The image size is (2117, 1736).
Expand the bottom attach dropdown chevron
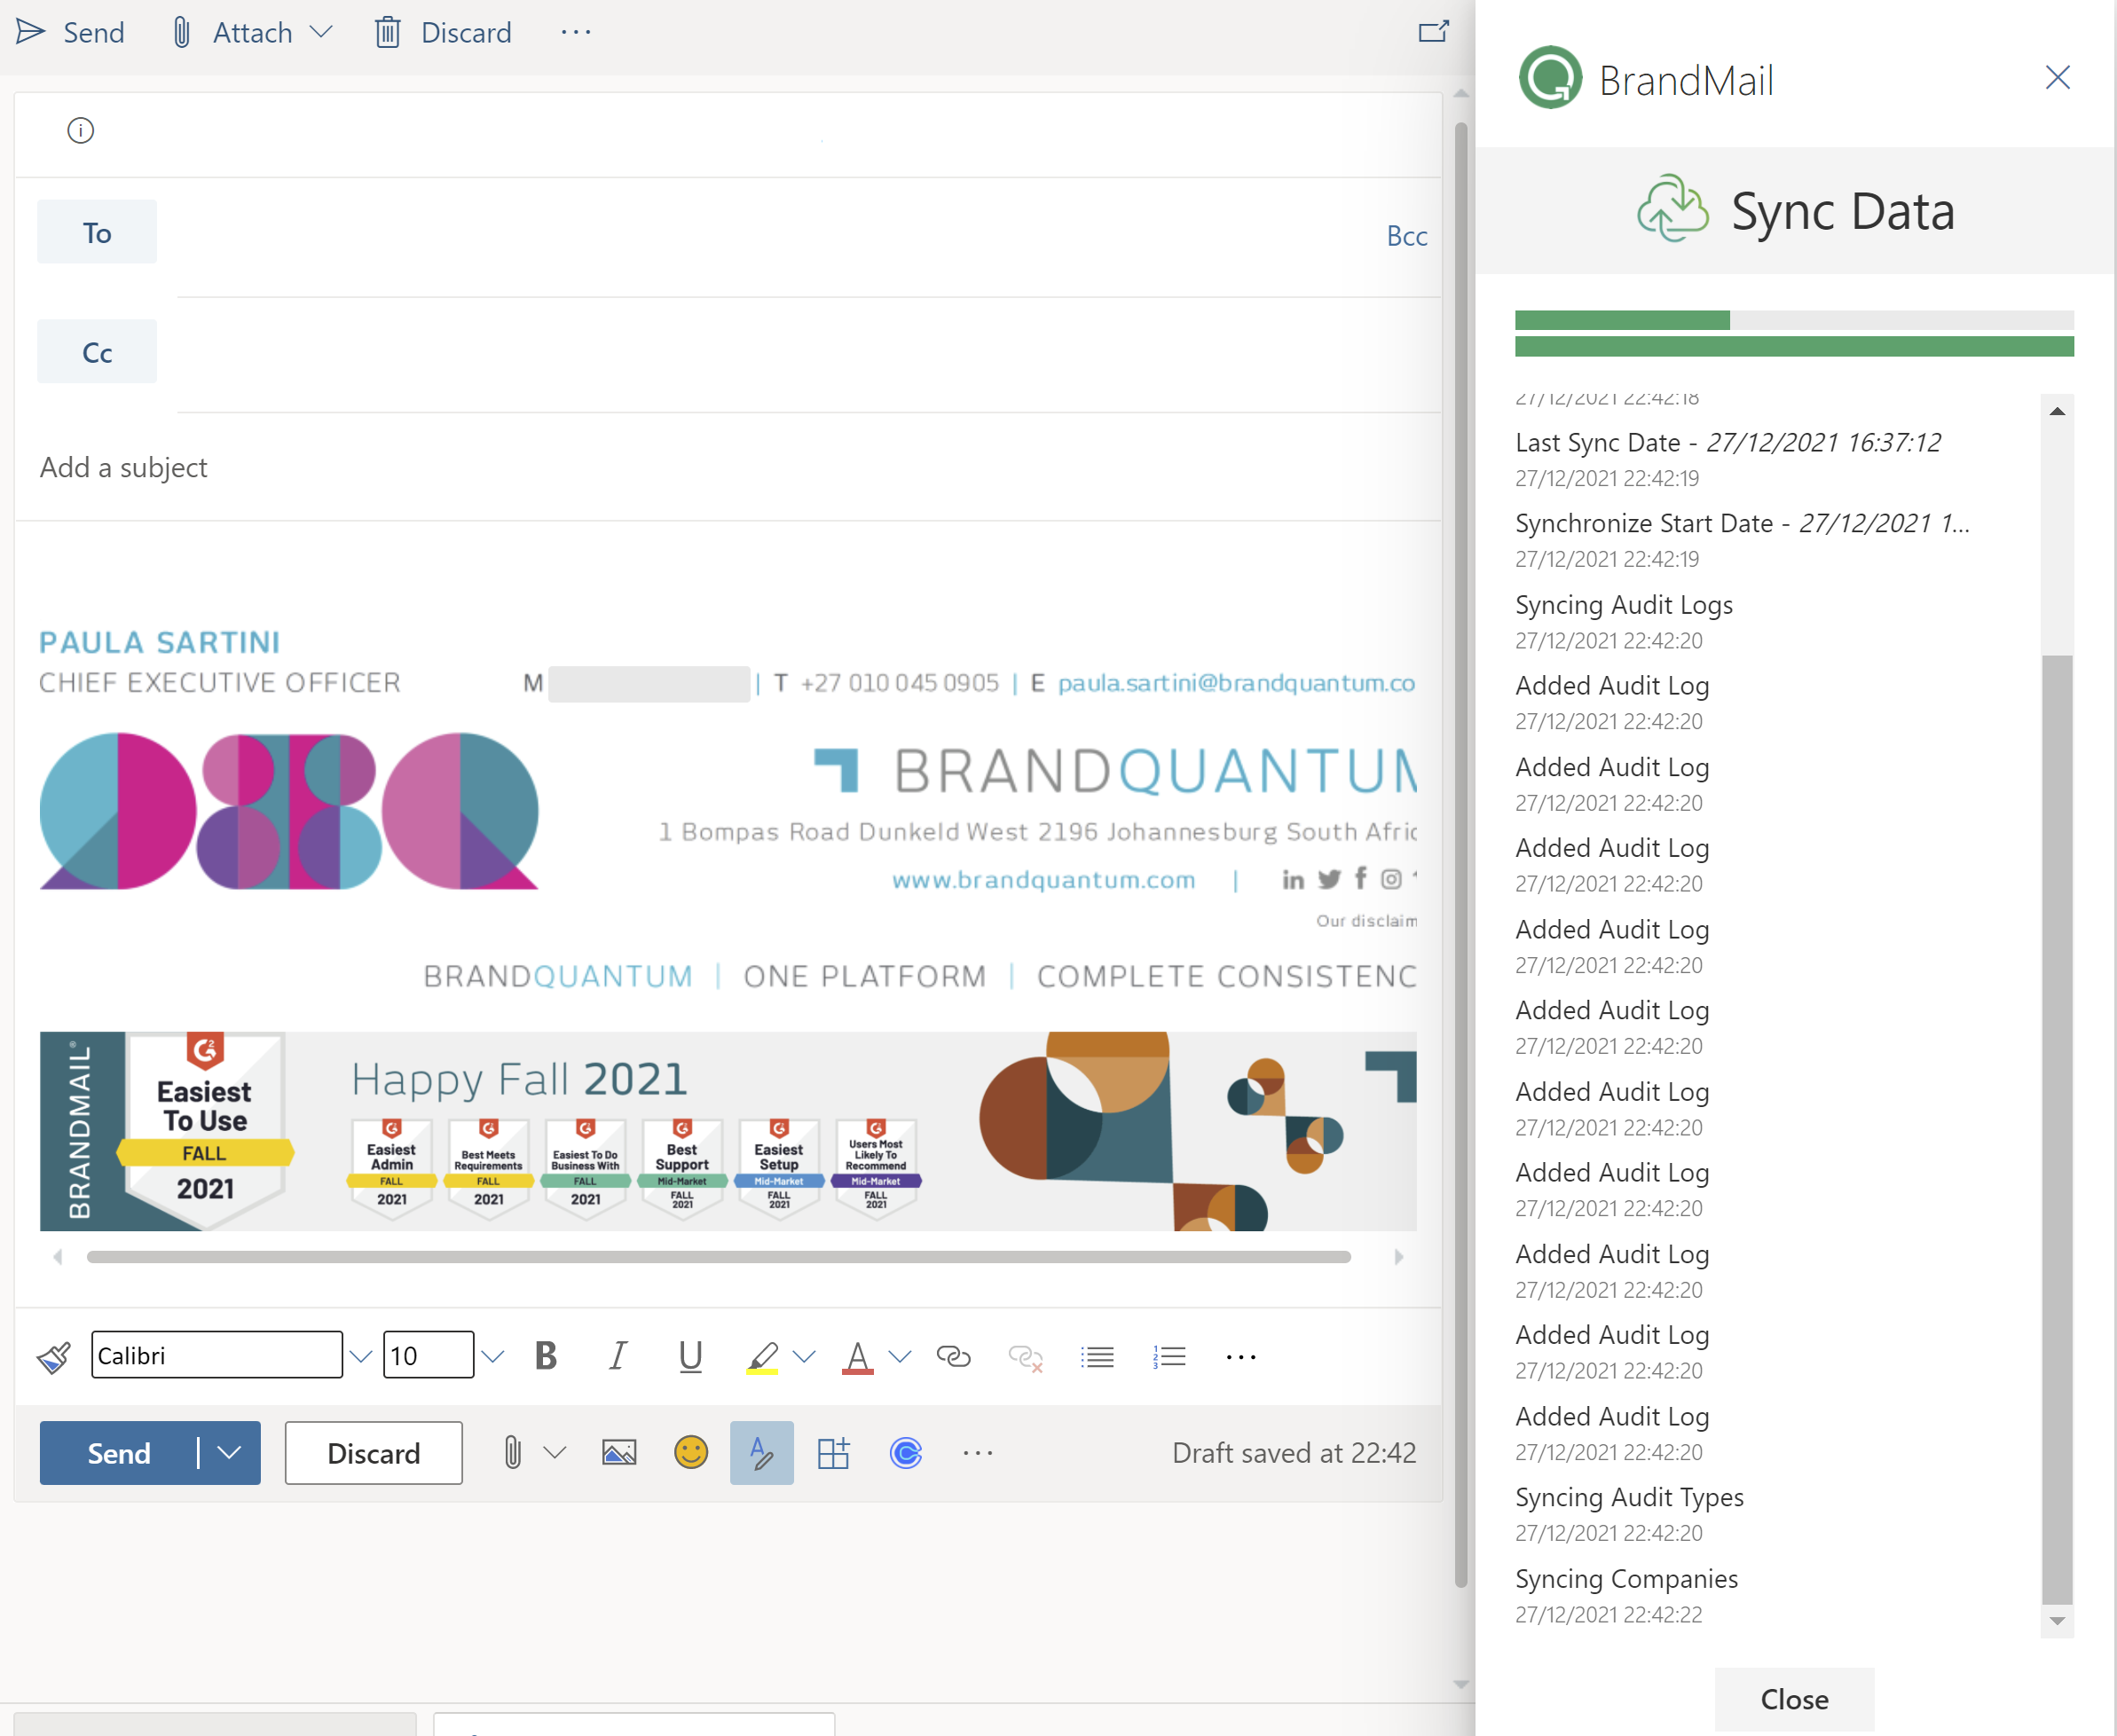point(555,1453)
